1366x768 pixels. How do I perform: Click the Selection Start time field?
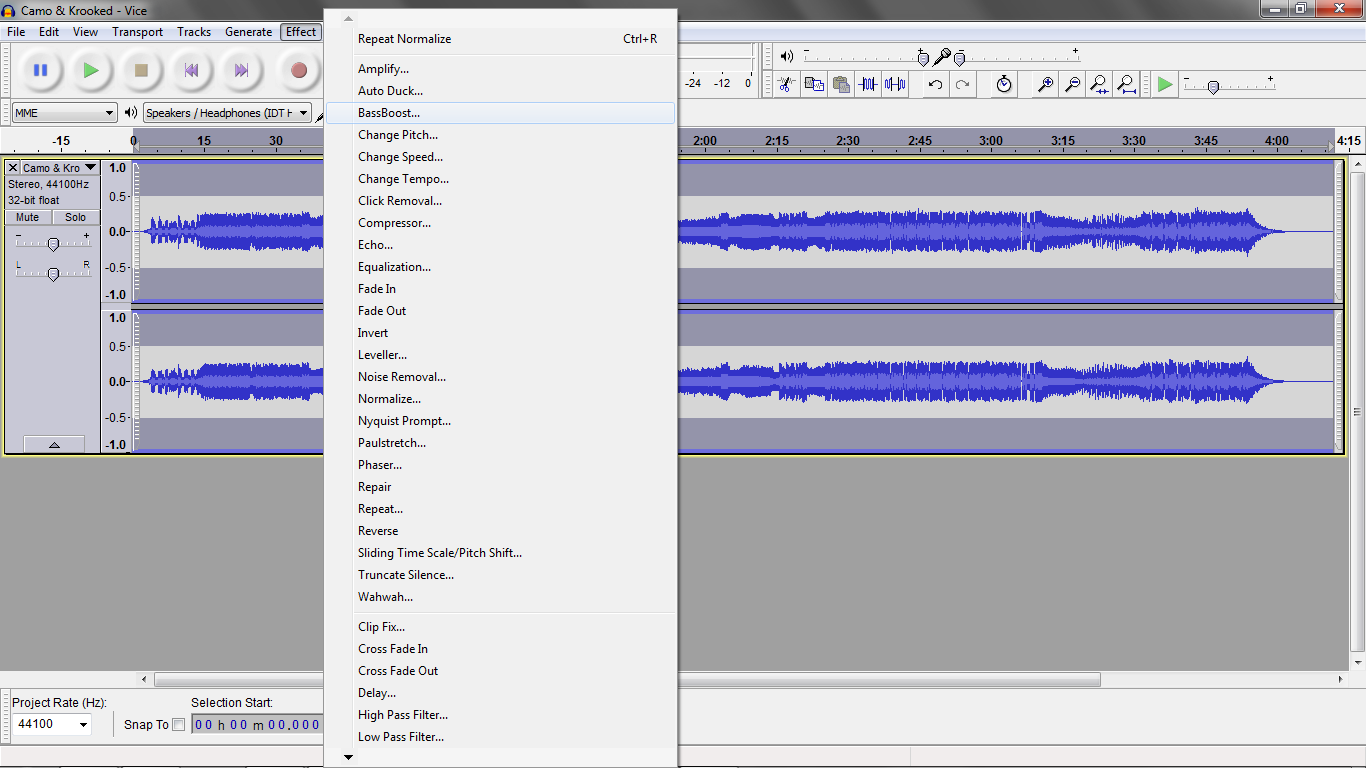258,725
